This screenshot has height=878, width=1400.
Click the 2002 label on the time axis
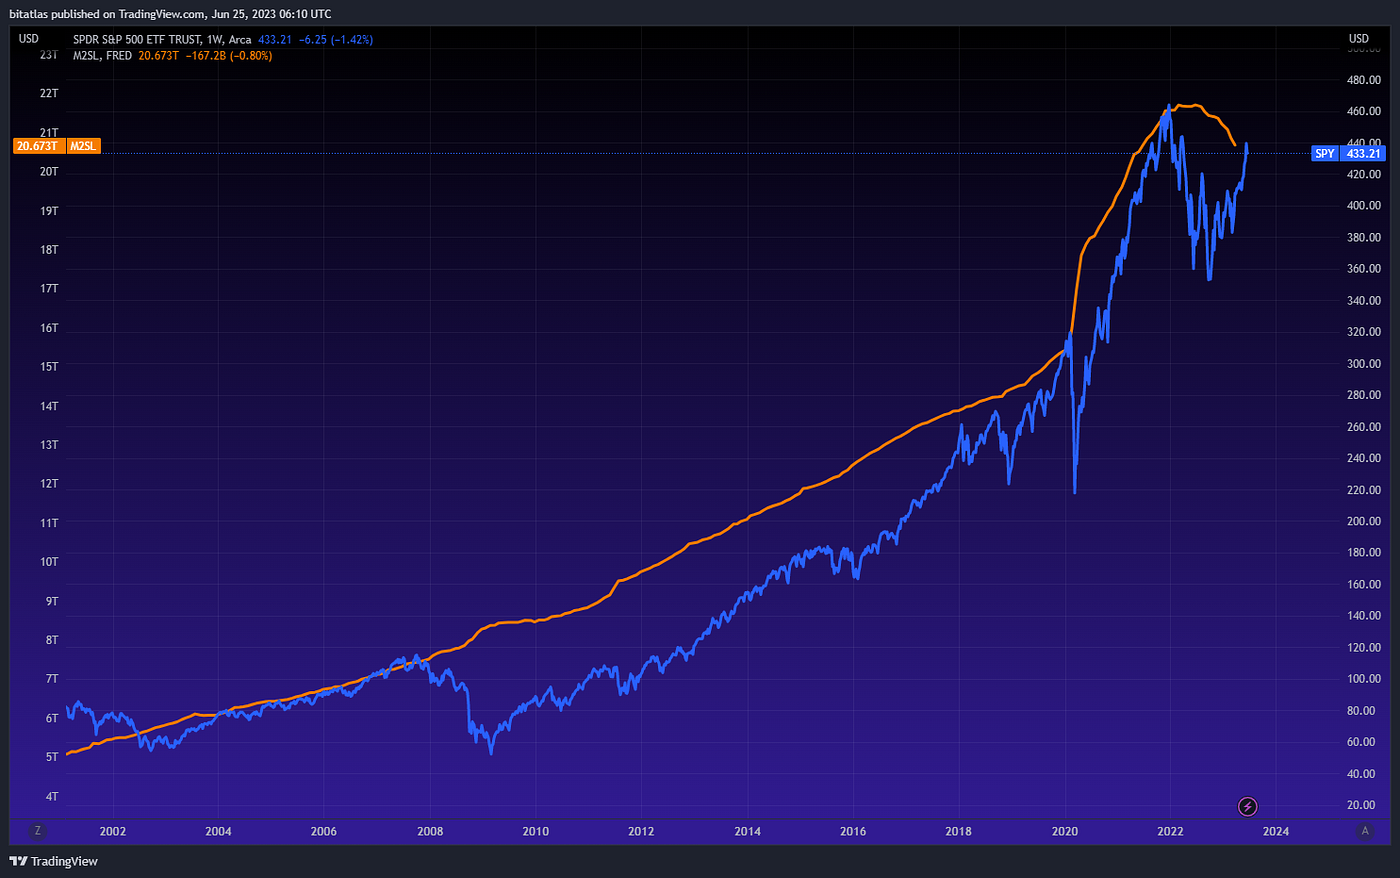point(113,831)
